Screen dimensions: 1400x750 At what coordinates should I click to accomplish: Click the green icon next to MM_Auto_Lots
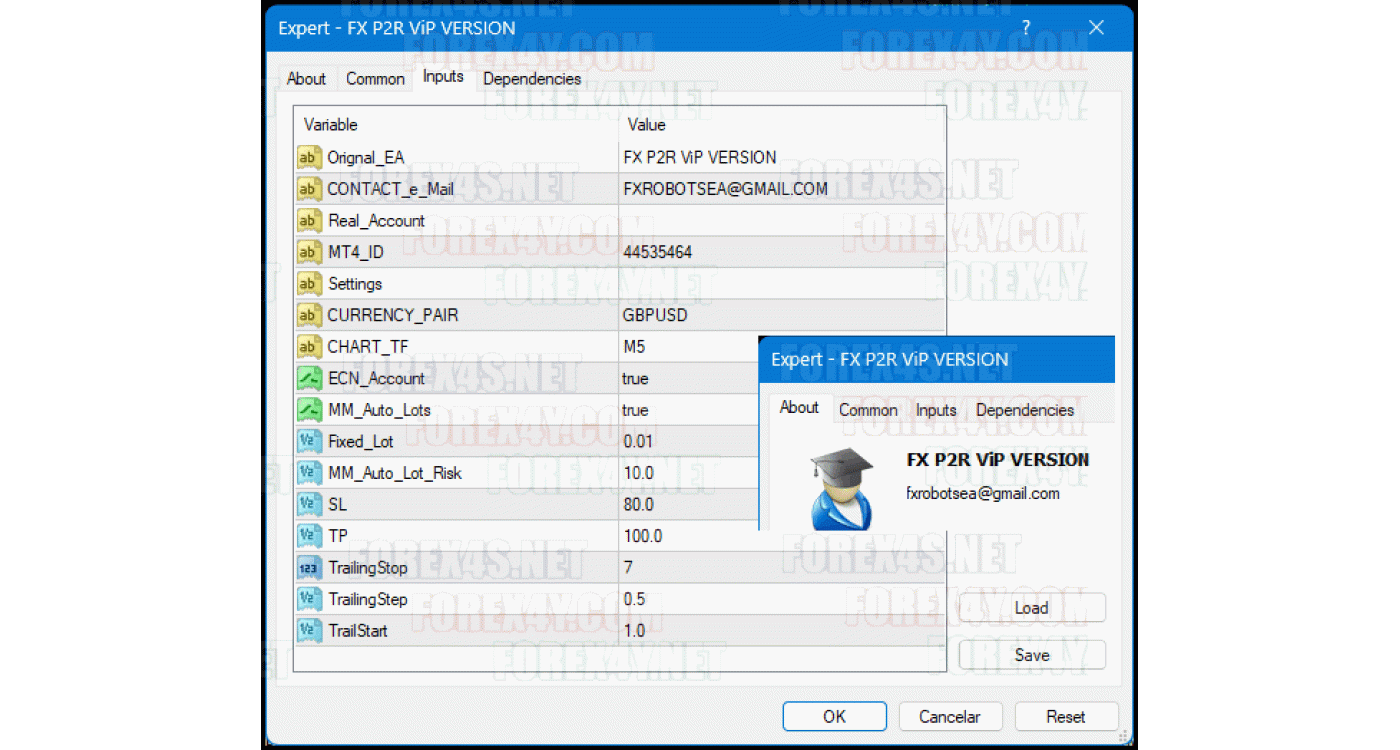tap(309, 410)
